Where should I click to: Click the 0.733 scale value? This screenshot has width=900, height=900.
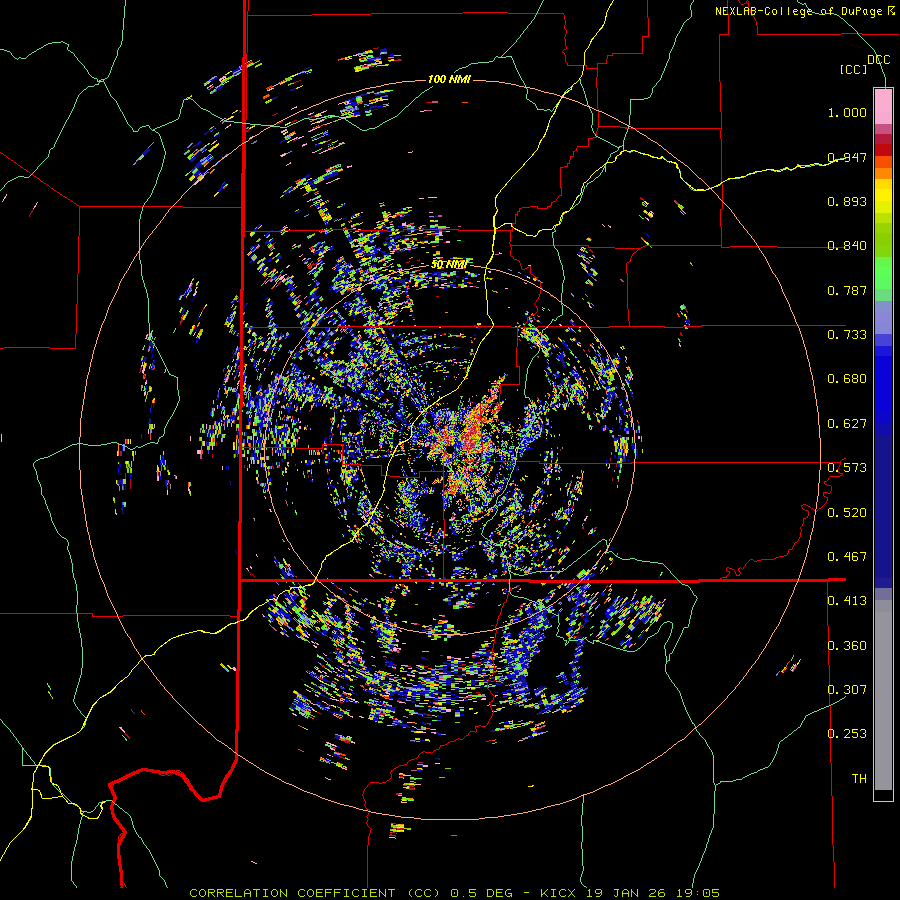click(x=847, y=335)
